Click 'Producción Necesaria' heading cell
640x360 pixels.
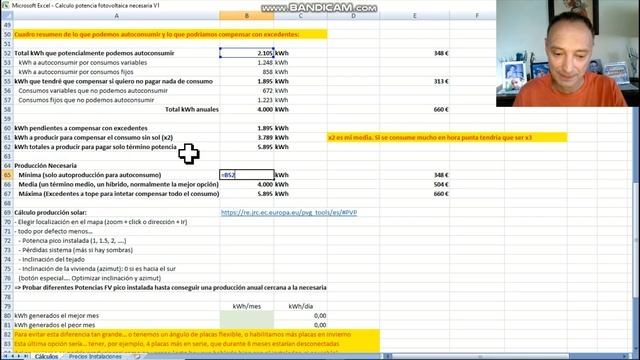click(116, 166)
